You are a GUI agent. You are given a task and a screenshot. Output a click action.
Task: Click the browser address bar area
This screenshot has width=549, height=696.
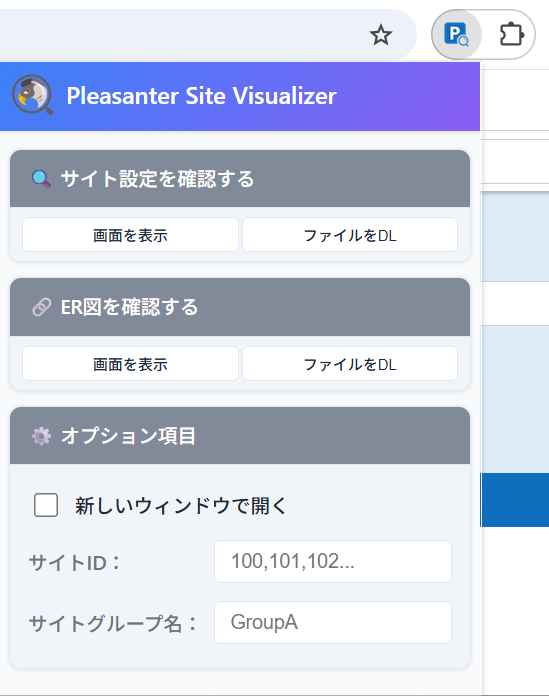click(x=178, y=35)
